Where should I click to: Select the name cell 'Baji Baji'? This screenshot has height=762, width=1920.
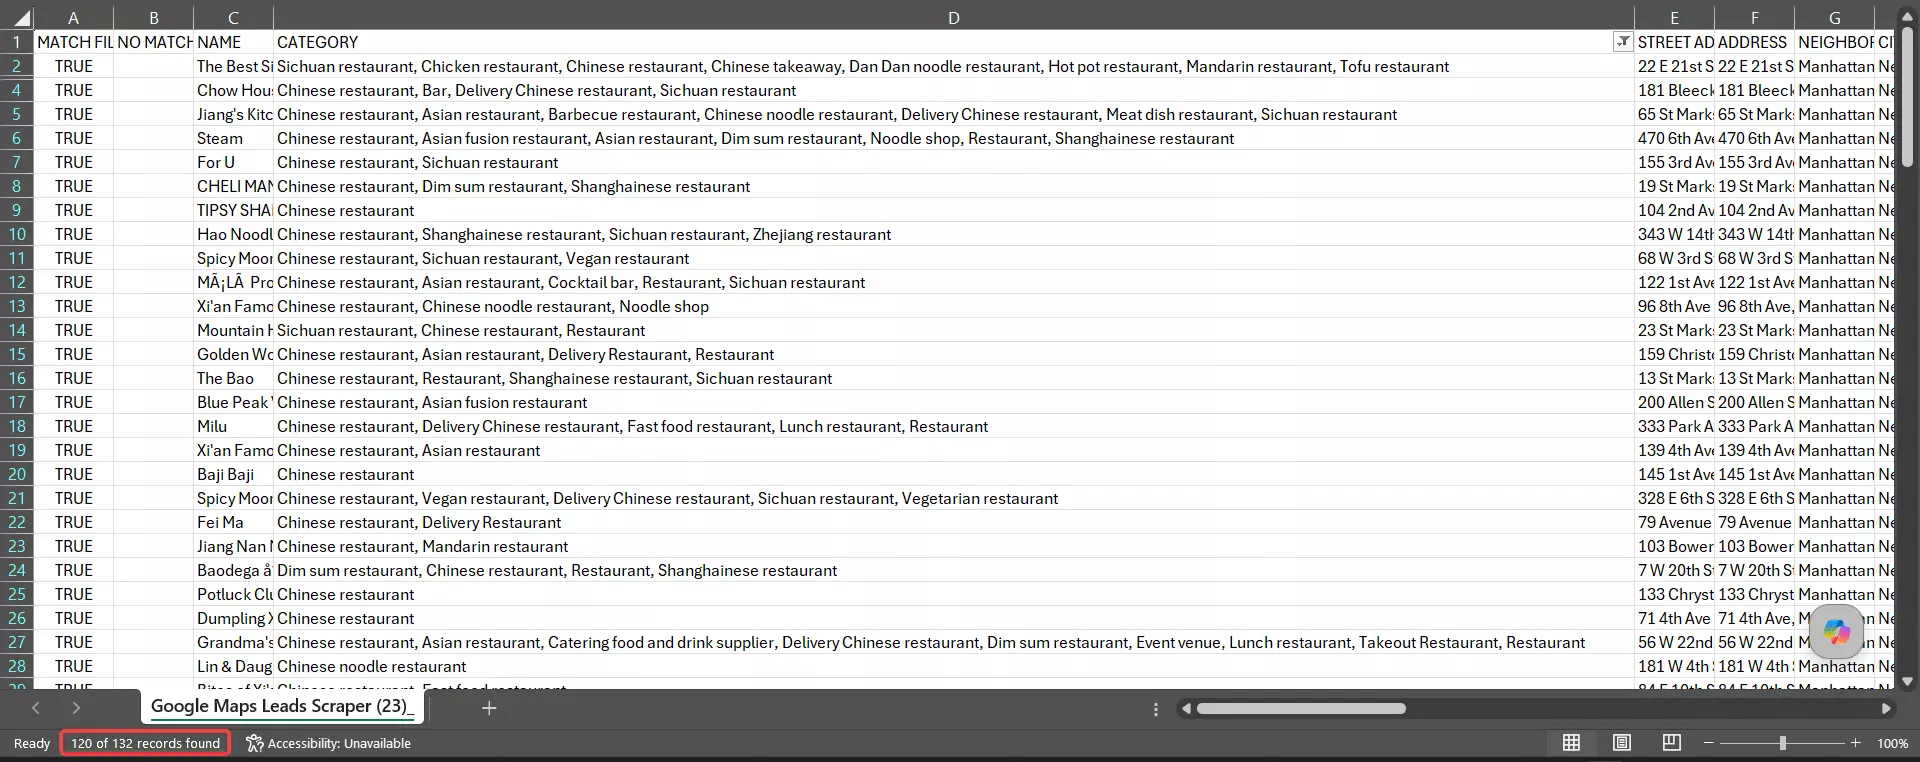tap(233, 474)
